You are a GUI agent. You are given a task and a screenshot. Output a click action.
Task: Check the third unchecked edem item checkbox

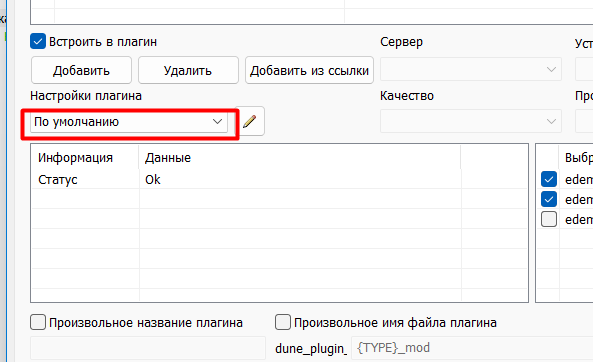(x=549, y=219)
